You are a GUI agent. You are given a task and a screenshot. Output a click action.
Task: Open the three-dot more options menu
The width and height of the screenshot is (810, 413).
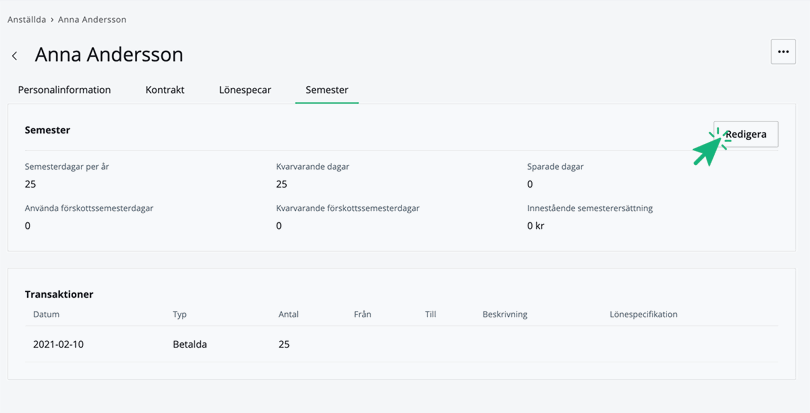[x=783, y=52]
